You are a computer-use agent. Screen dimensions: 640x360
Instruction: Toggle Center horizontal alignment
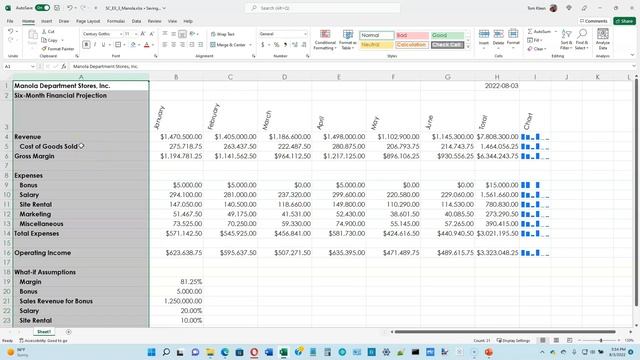point(173,44)
